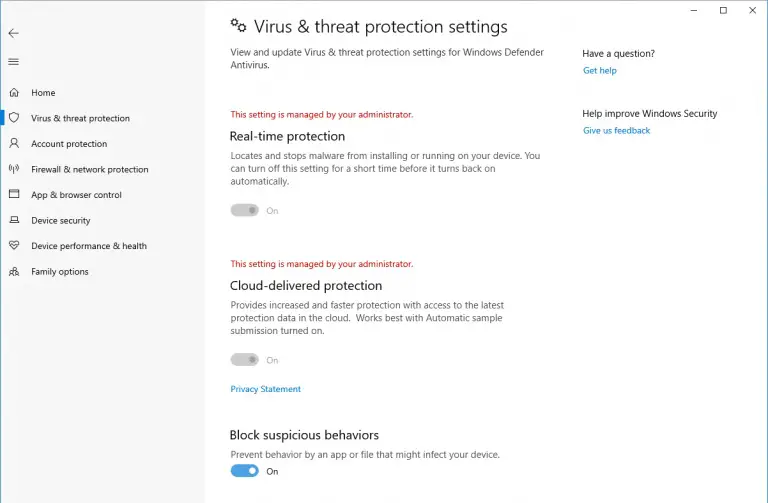Viewport: 768px width, 503px height.
Task: Open the Privacy Statement link
Action: click(265, 389)
